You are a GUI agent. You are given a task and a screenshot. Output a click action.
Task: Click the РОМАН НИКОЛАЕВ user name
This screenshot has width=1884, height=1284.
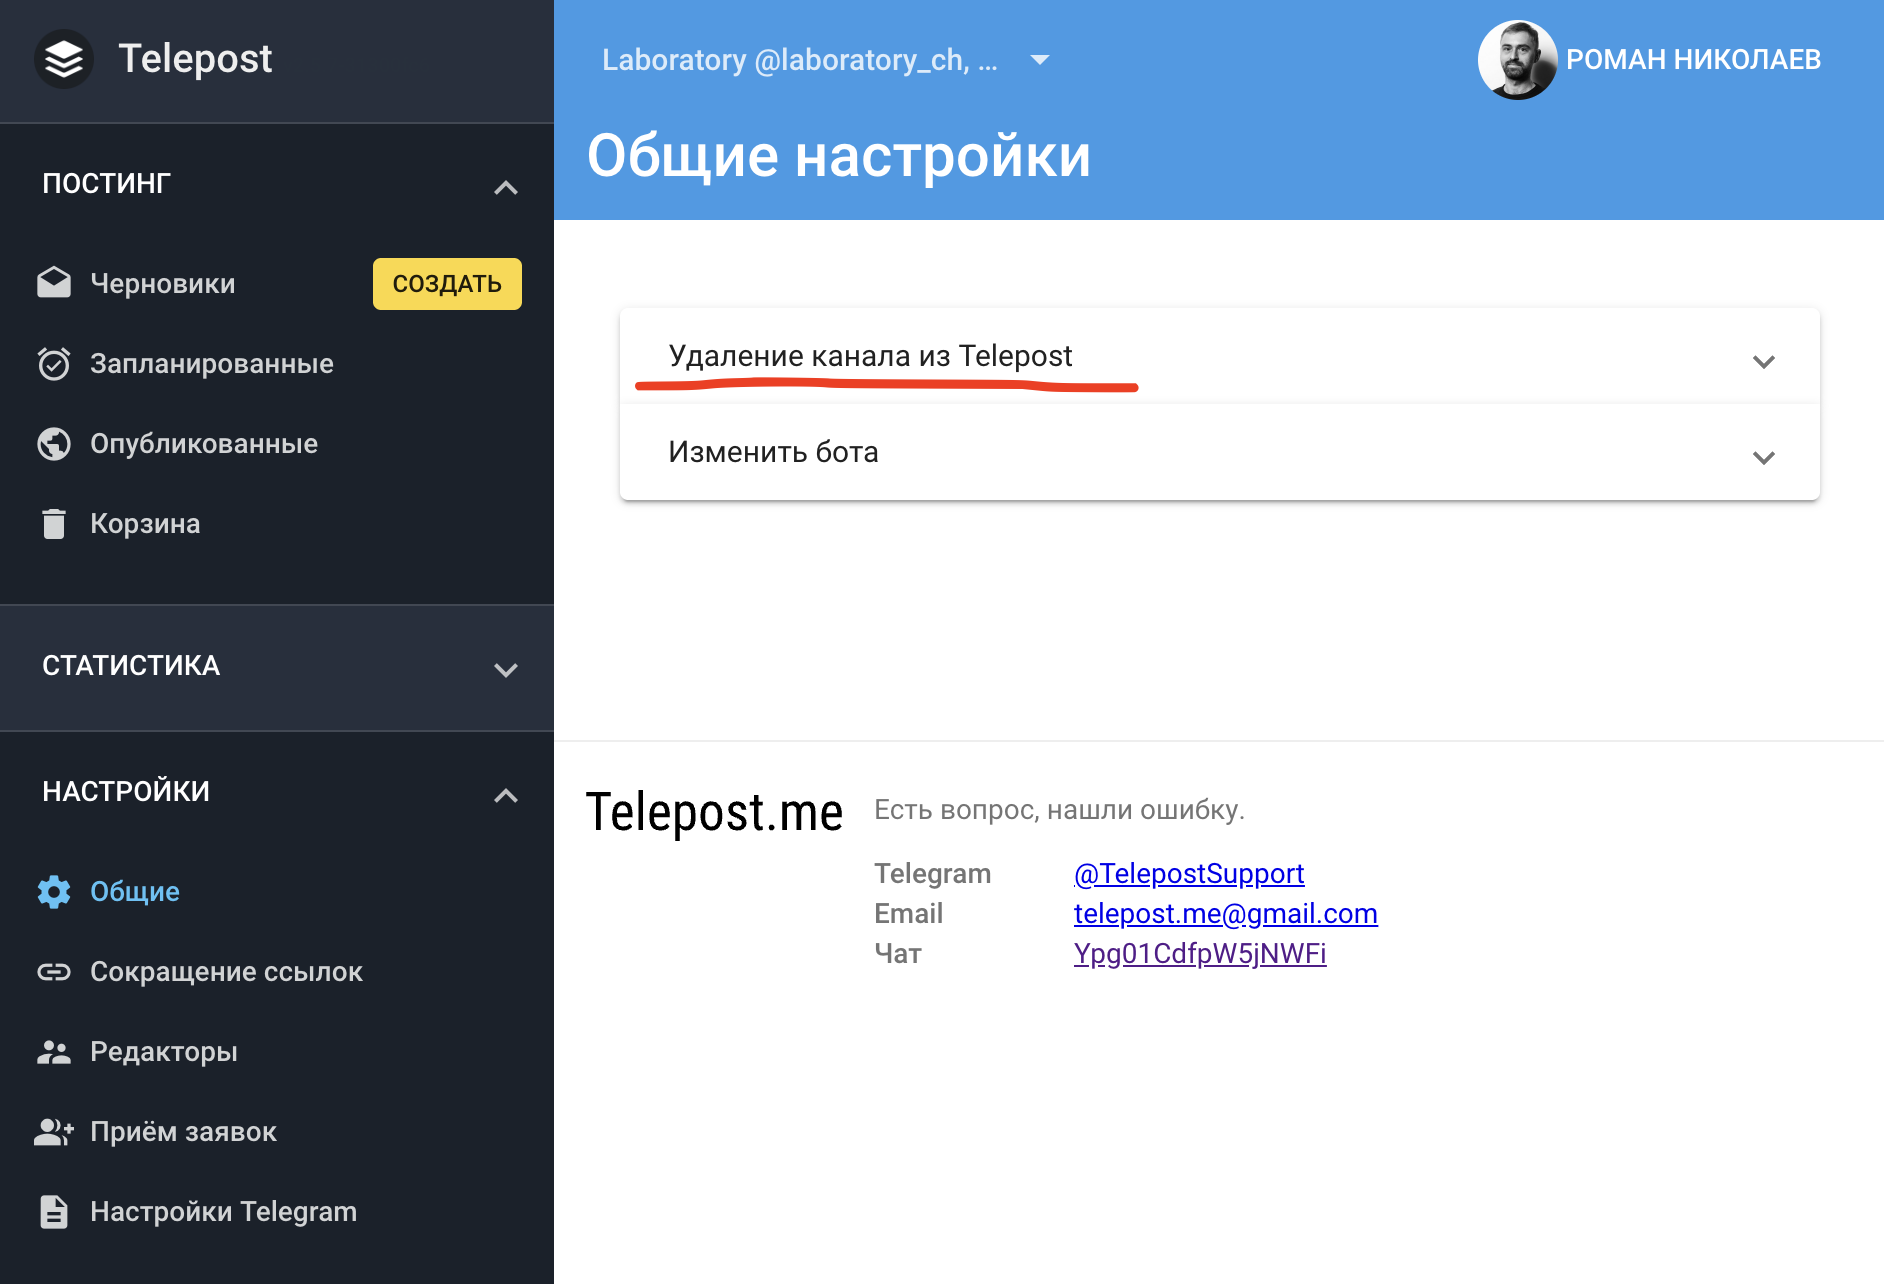pos(1693,60)
